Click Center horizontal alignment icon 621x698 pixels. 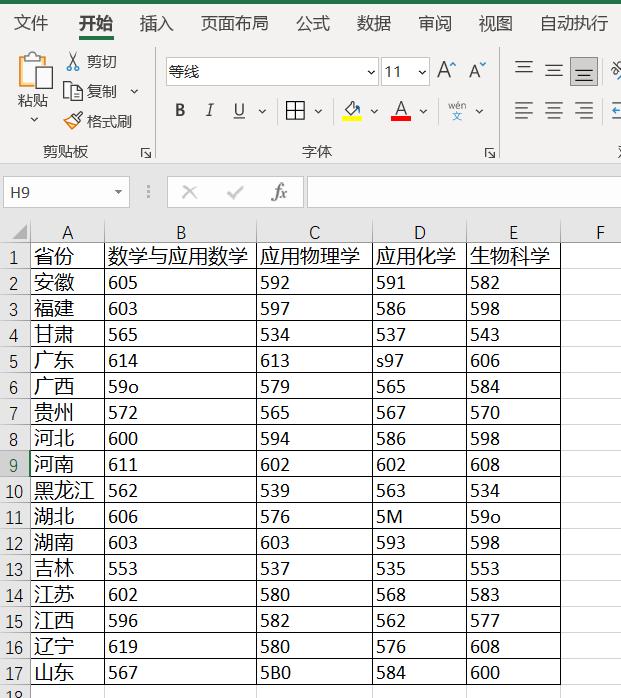coord(554,110)
